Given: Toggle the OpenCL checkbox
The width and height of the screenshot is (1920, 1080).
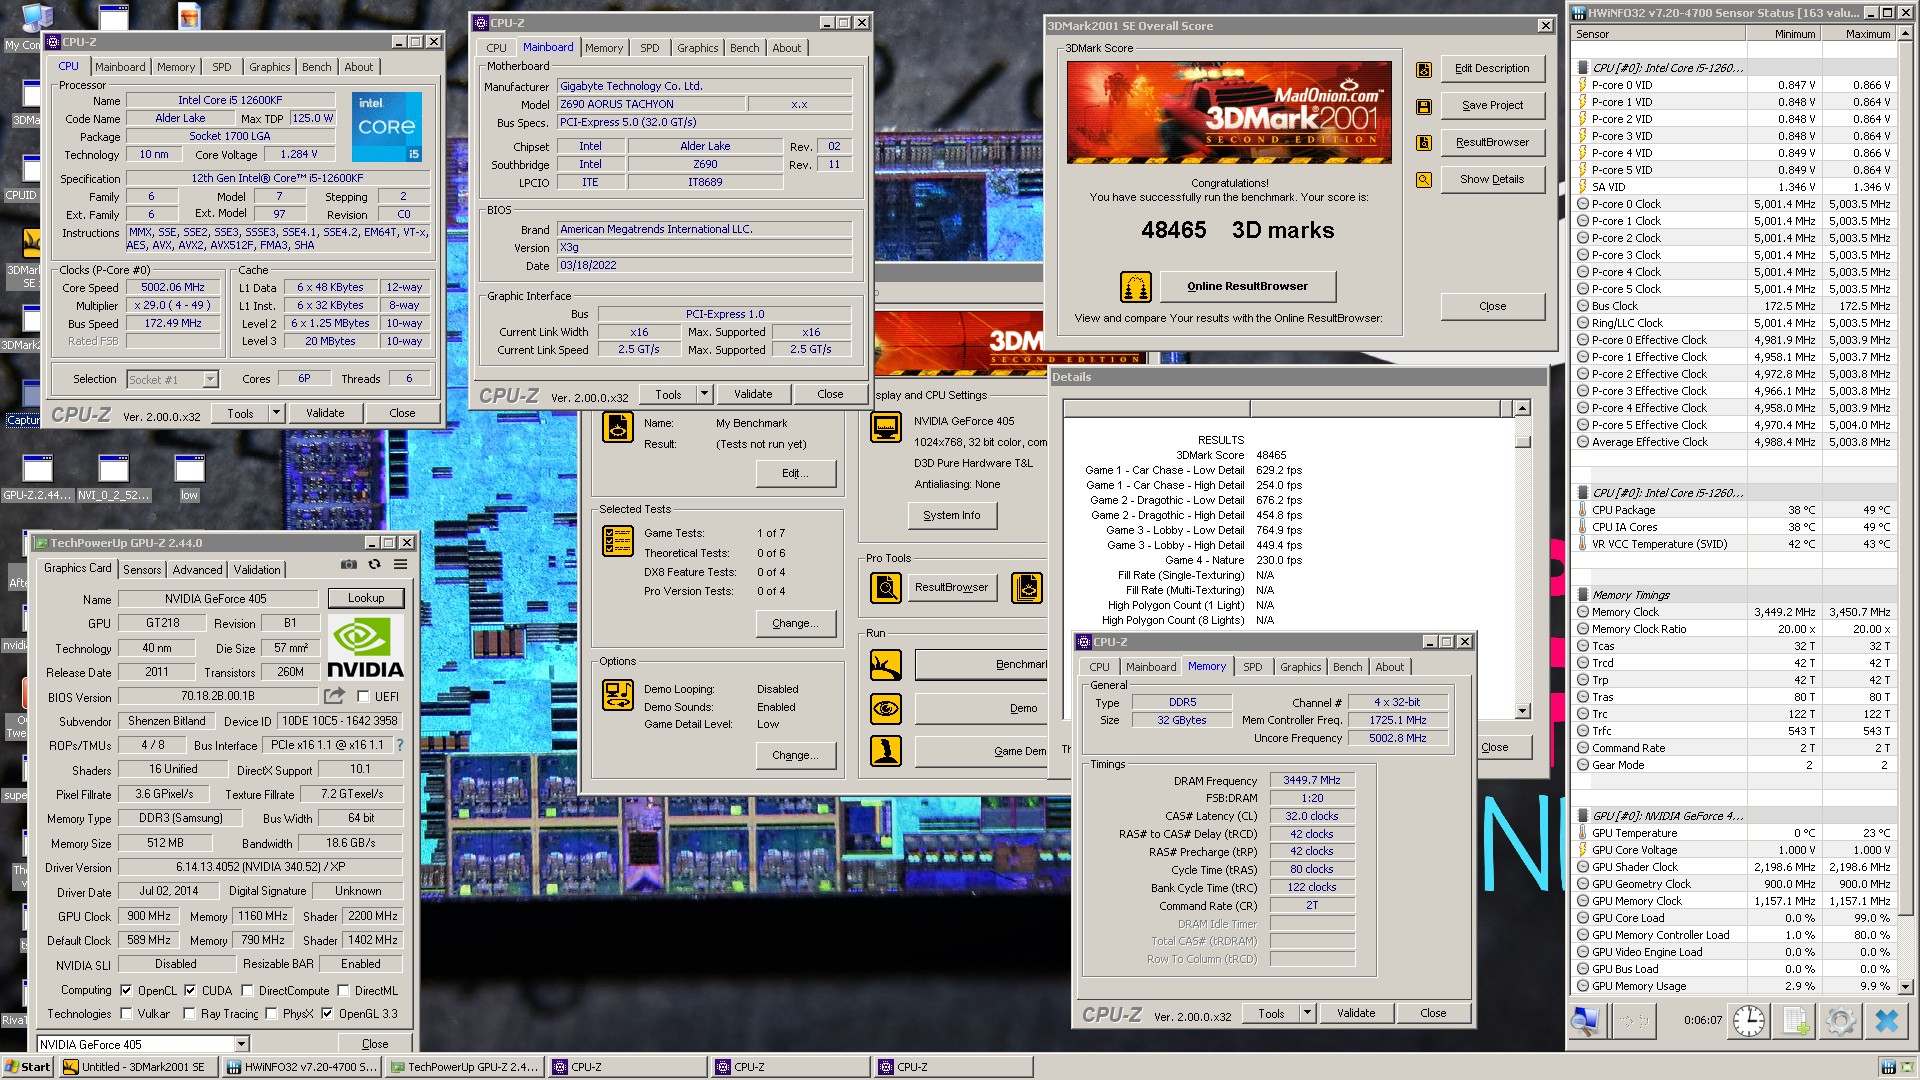Looking at the screenshot, I should tap(126, 991).
